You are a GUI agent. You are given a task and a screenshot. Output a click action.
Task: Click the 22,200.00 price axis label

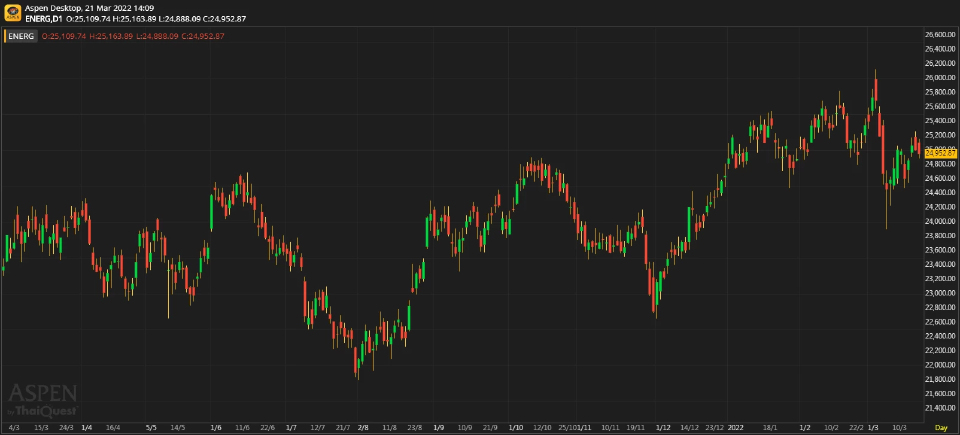click(940, 350)
